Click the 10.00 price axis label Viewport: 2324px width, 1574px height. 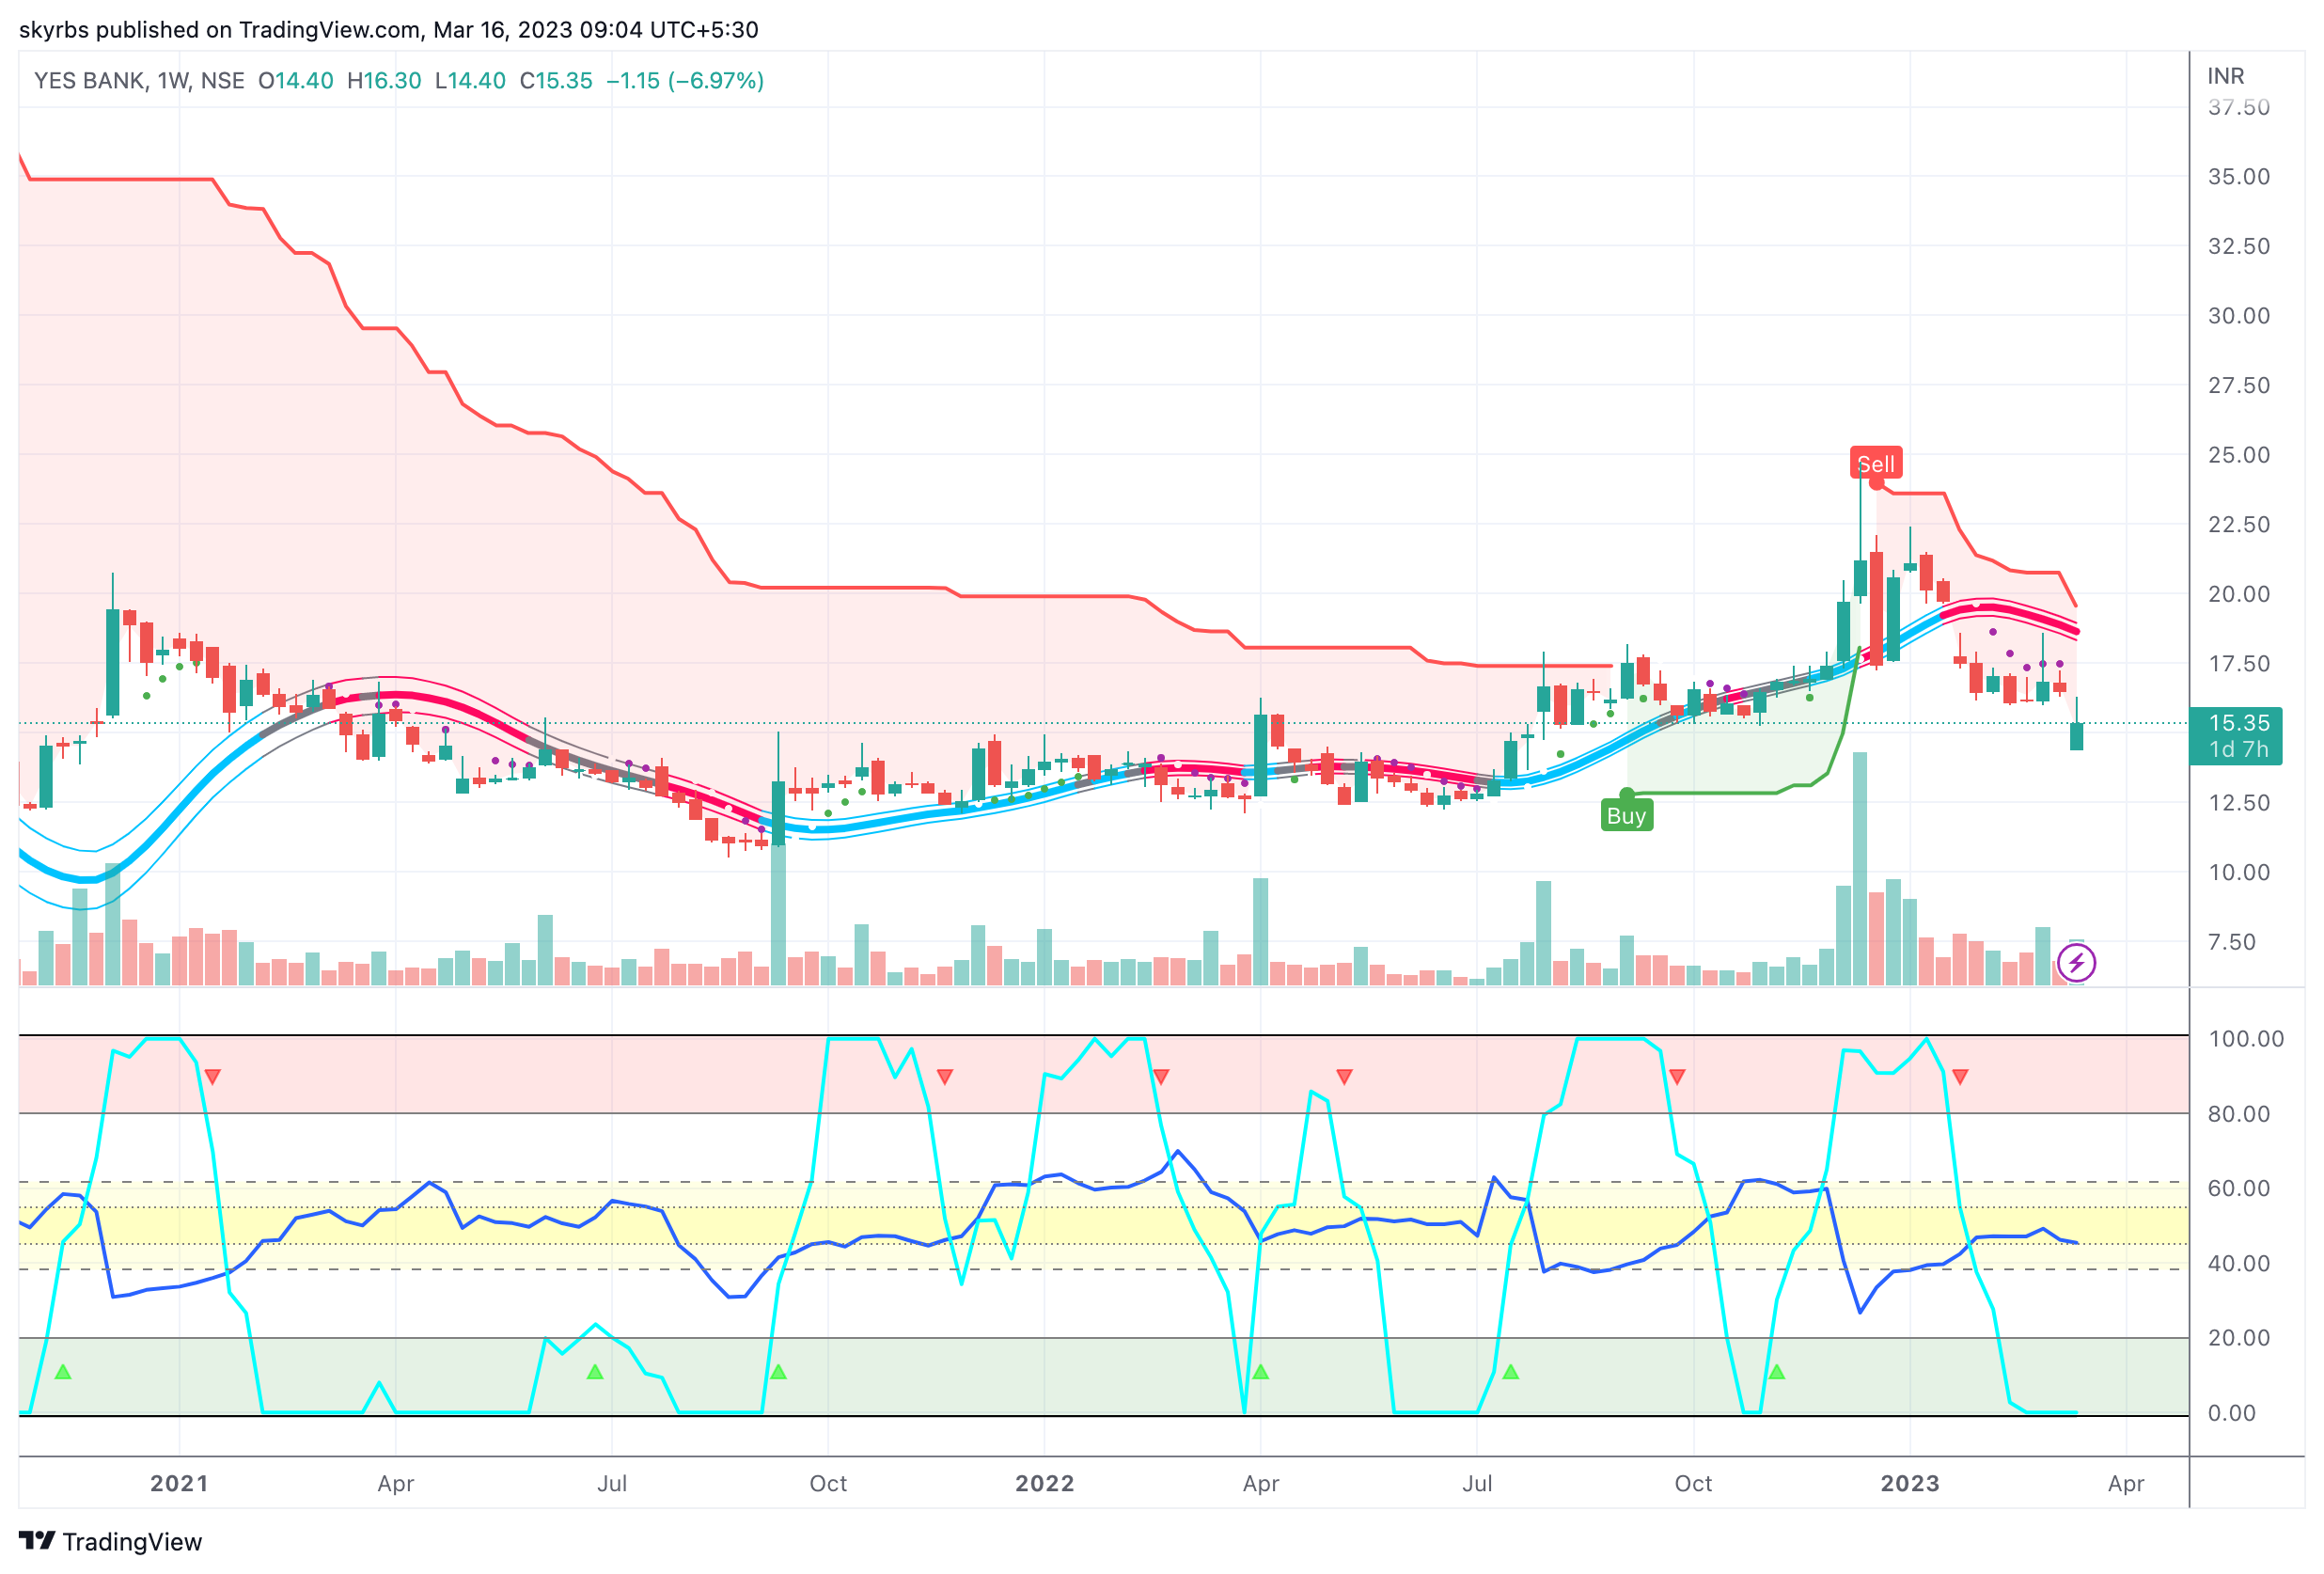2238,872
